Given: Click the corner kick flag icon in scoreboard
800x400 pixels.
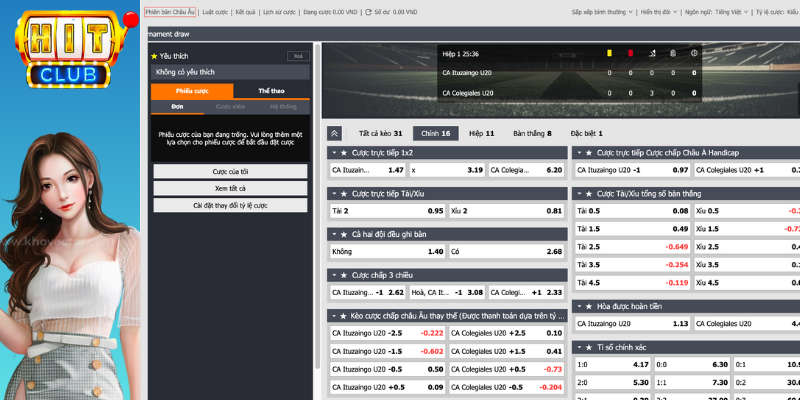Looking at the screenshot, I should tap(652, 53).
